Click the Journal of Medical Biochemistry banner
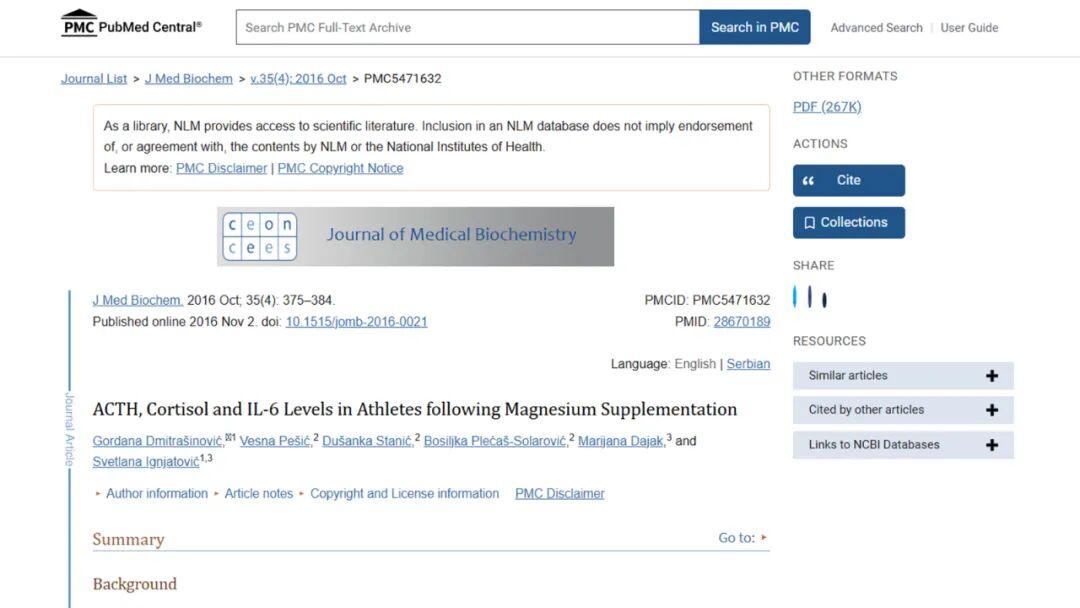 [415, 237]
